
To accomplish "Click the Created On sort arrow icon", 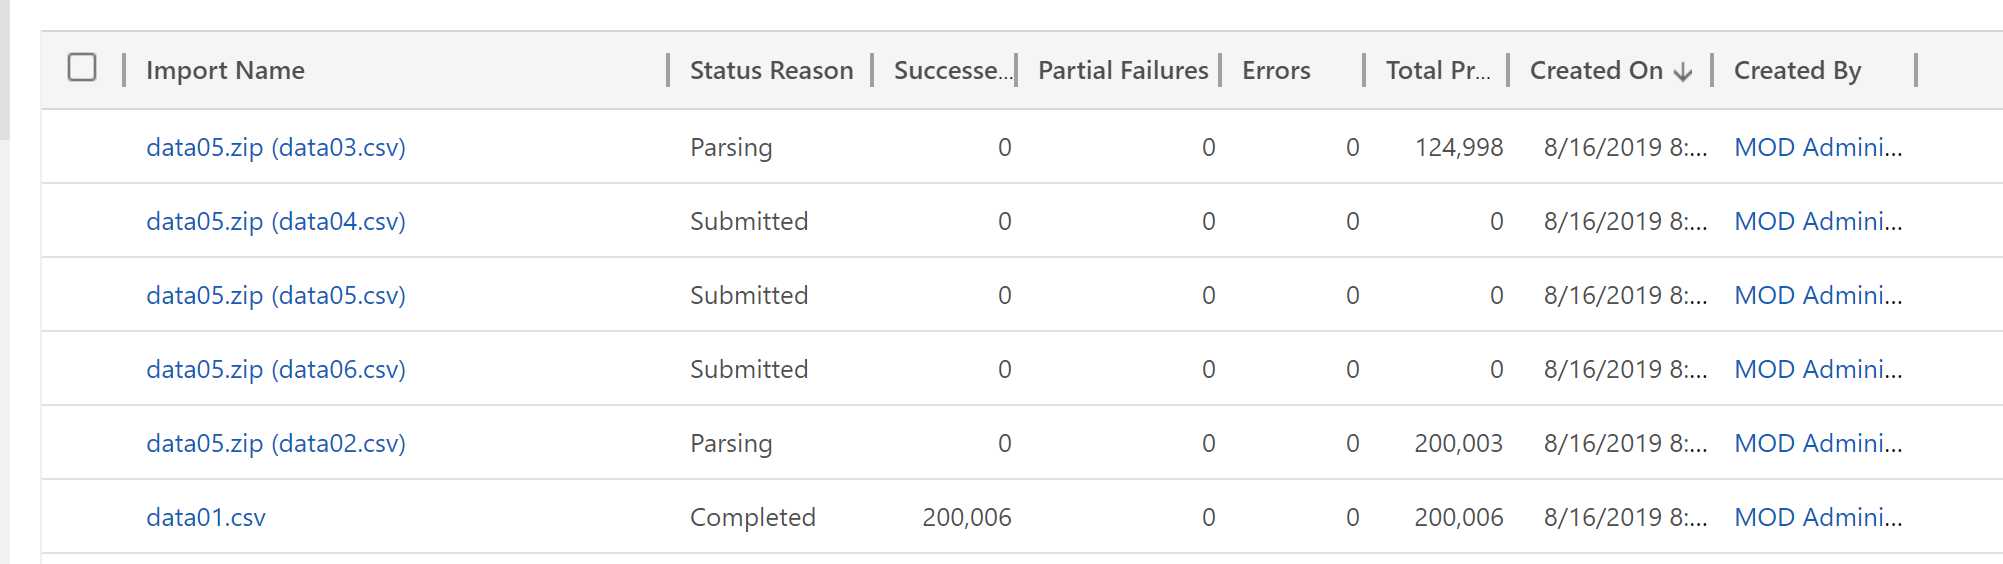I will (1683, 72).
